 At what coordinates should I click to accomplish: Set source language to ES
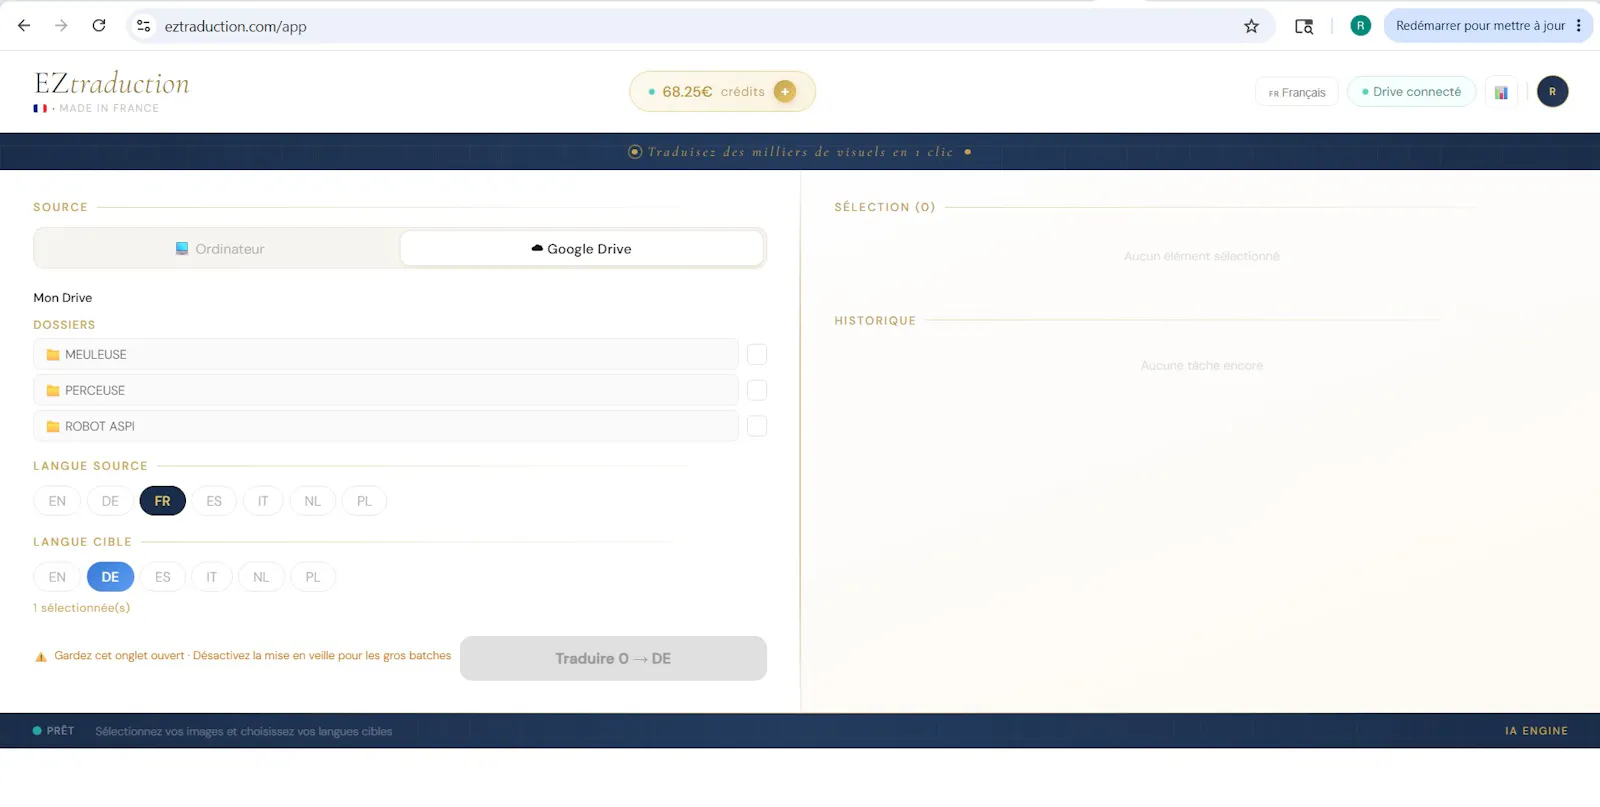[214, 501]
